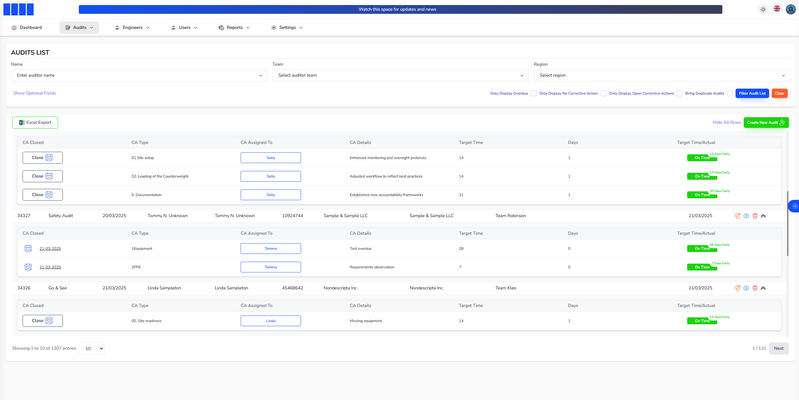Click the Filter Audit List button
Viewport: 799px width, 400px height.
(752, 93)
